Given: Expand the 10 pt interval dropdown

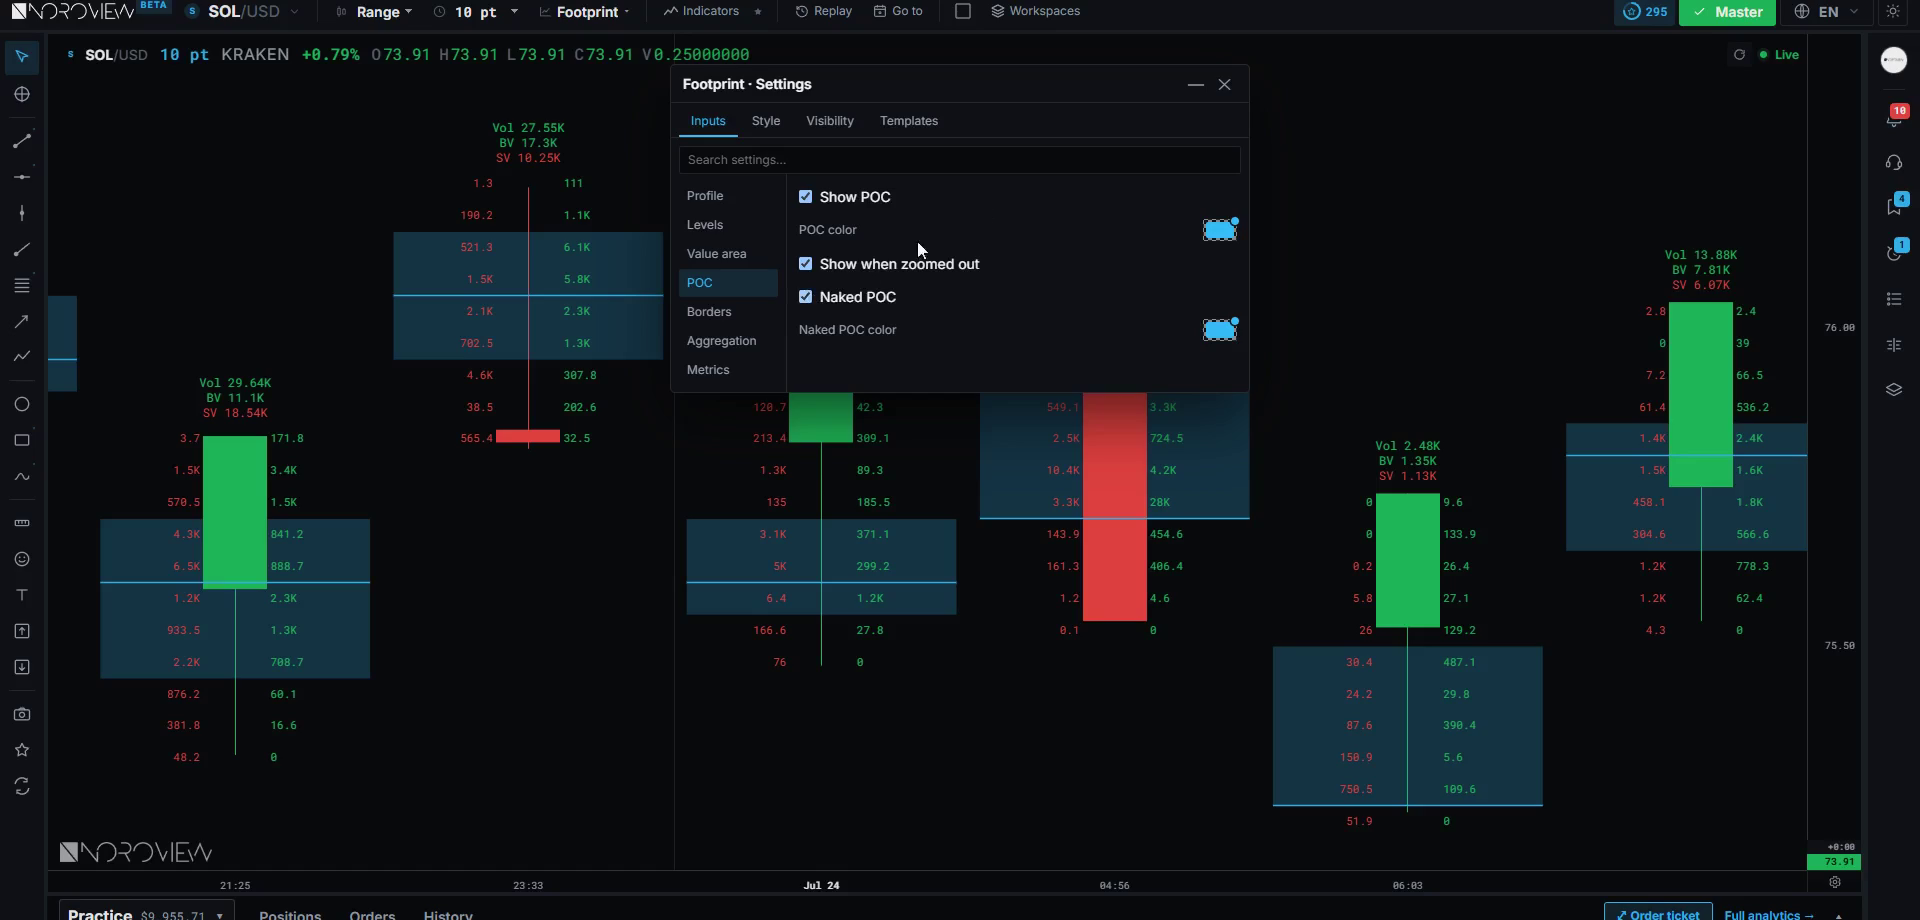Looking at the screenshot, I should pos(476,12).
